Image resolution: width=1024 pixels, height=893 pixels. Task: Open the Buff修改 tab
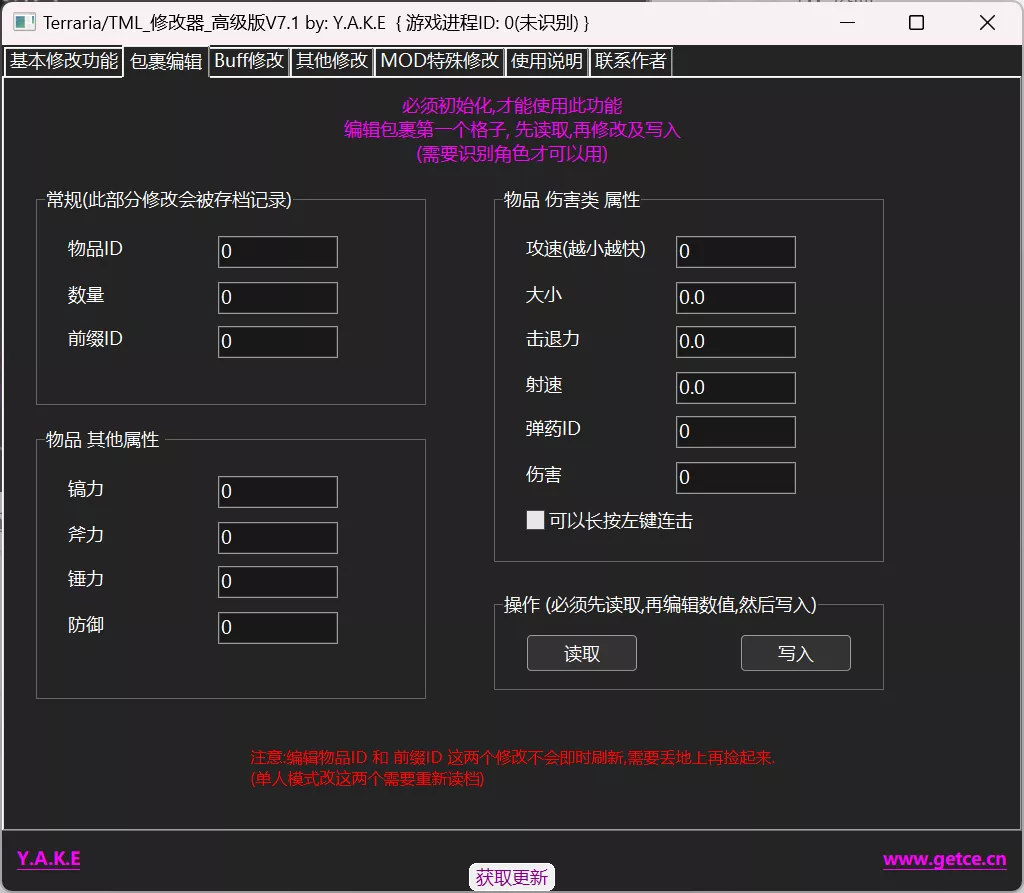[x=249, y=61]
